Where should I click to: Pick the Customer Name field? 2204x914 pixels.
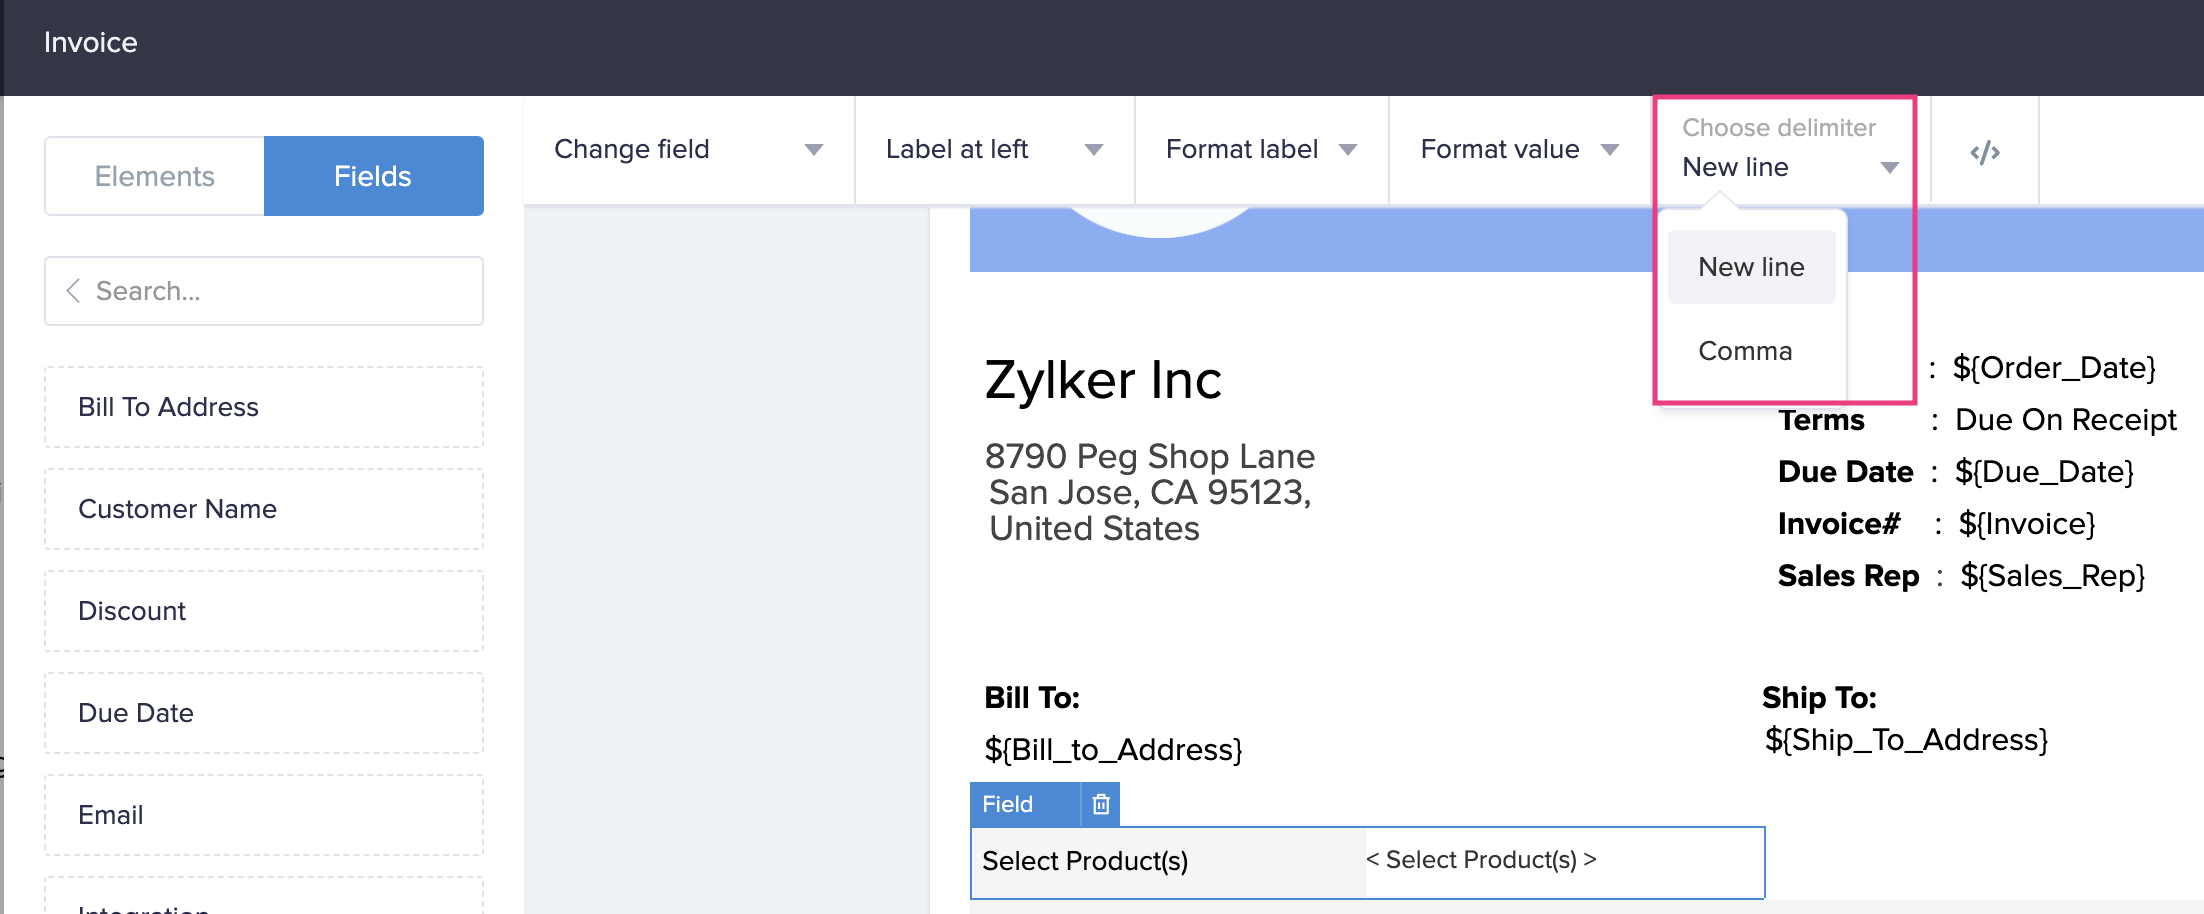click(x=264, y=509)
